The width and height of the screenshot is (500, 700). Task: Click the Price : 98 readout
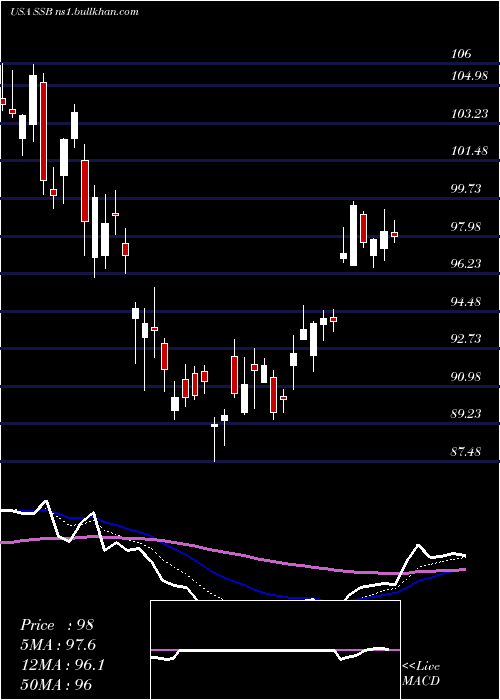tap(57, 625)
